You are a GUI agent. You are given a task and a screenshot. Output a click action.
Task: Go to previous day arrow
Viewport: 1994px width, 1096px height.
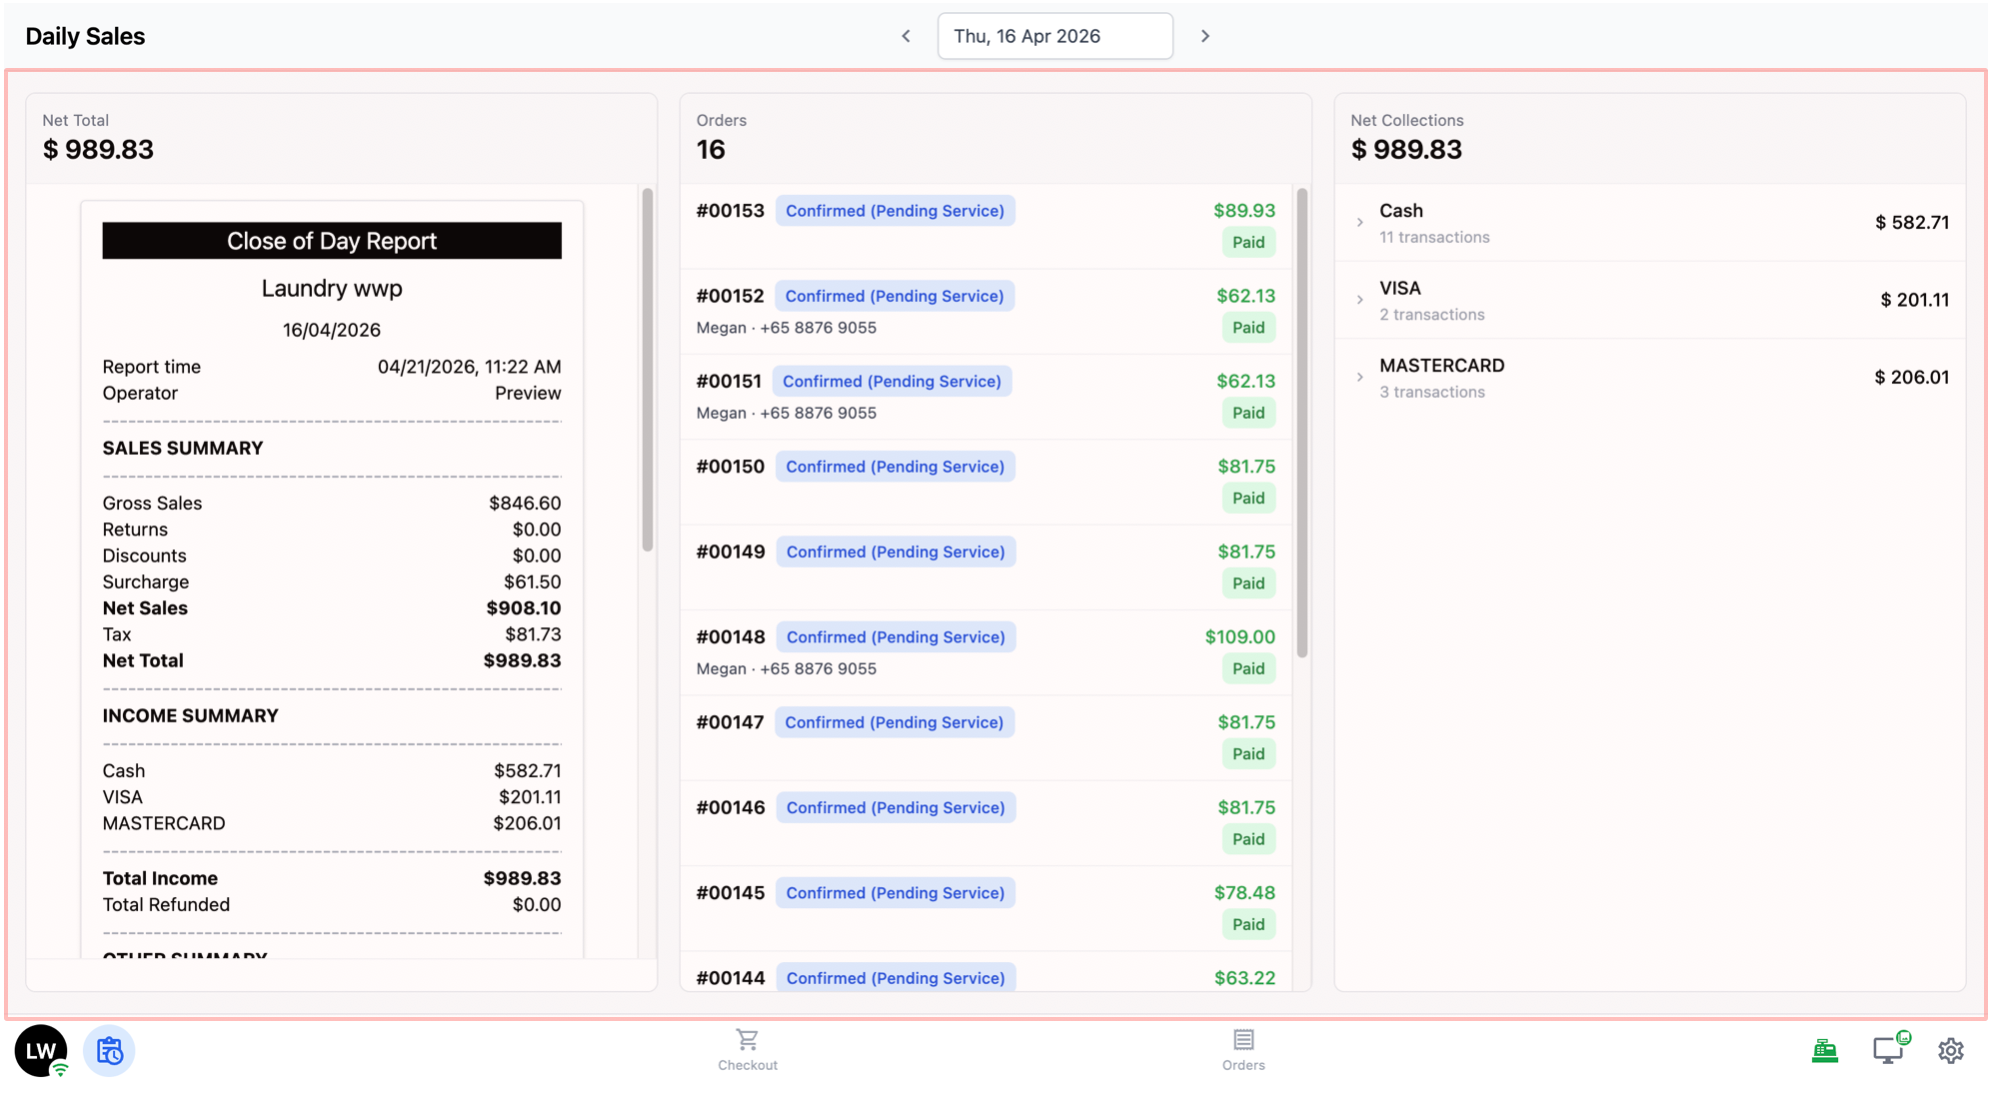coord(906,36)
